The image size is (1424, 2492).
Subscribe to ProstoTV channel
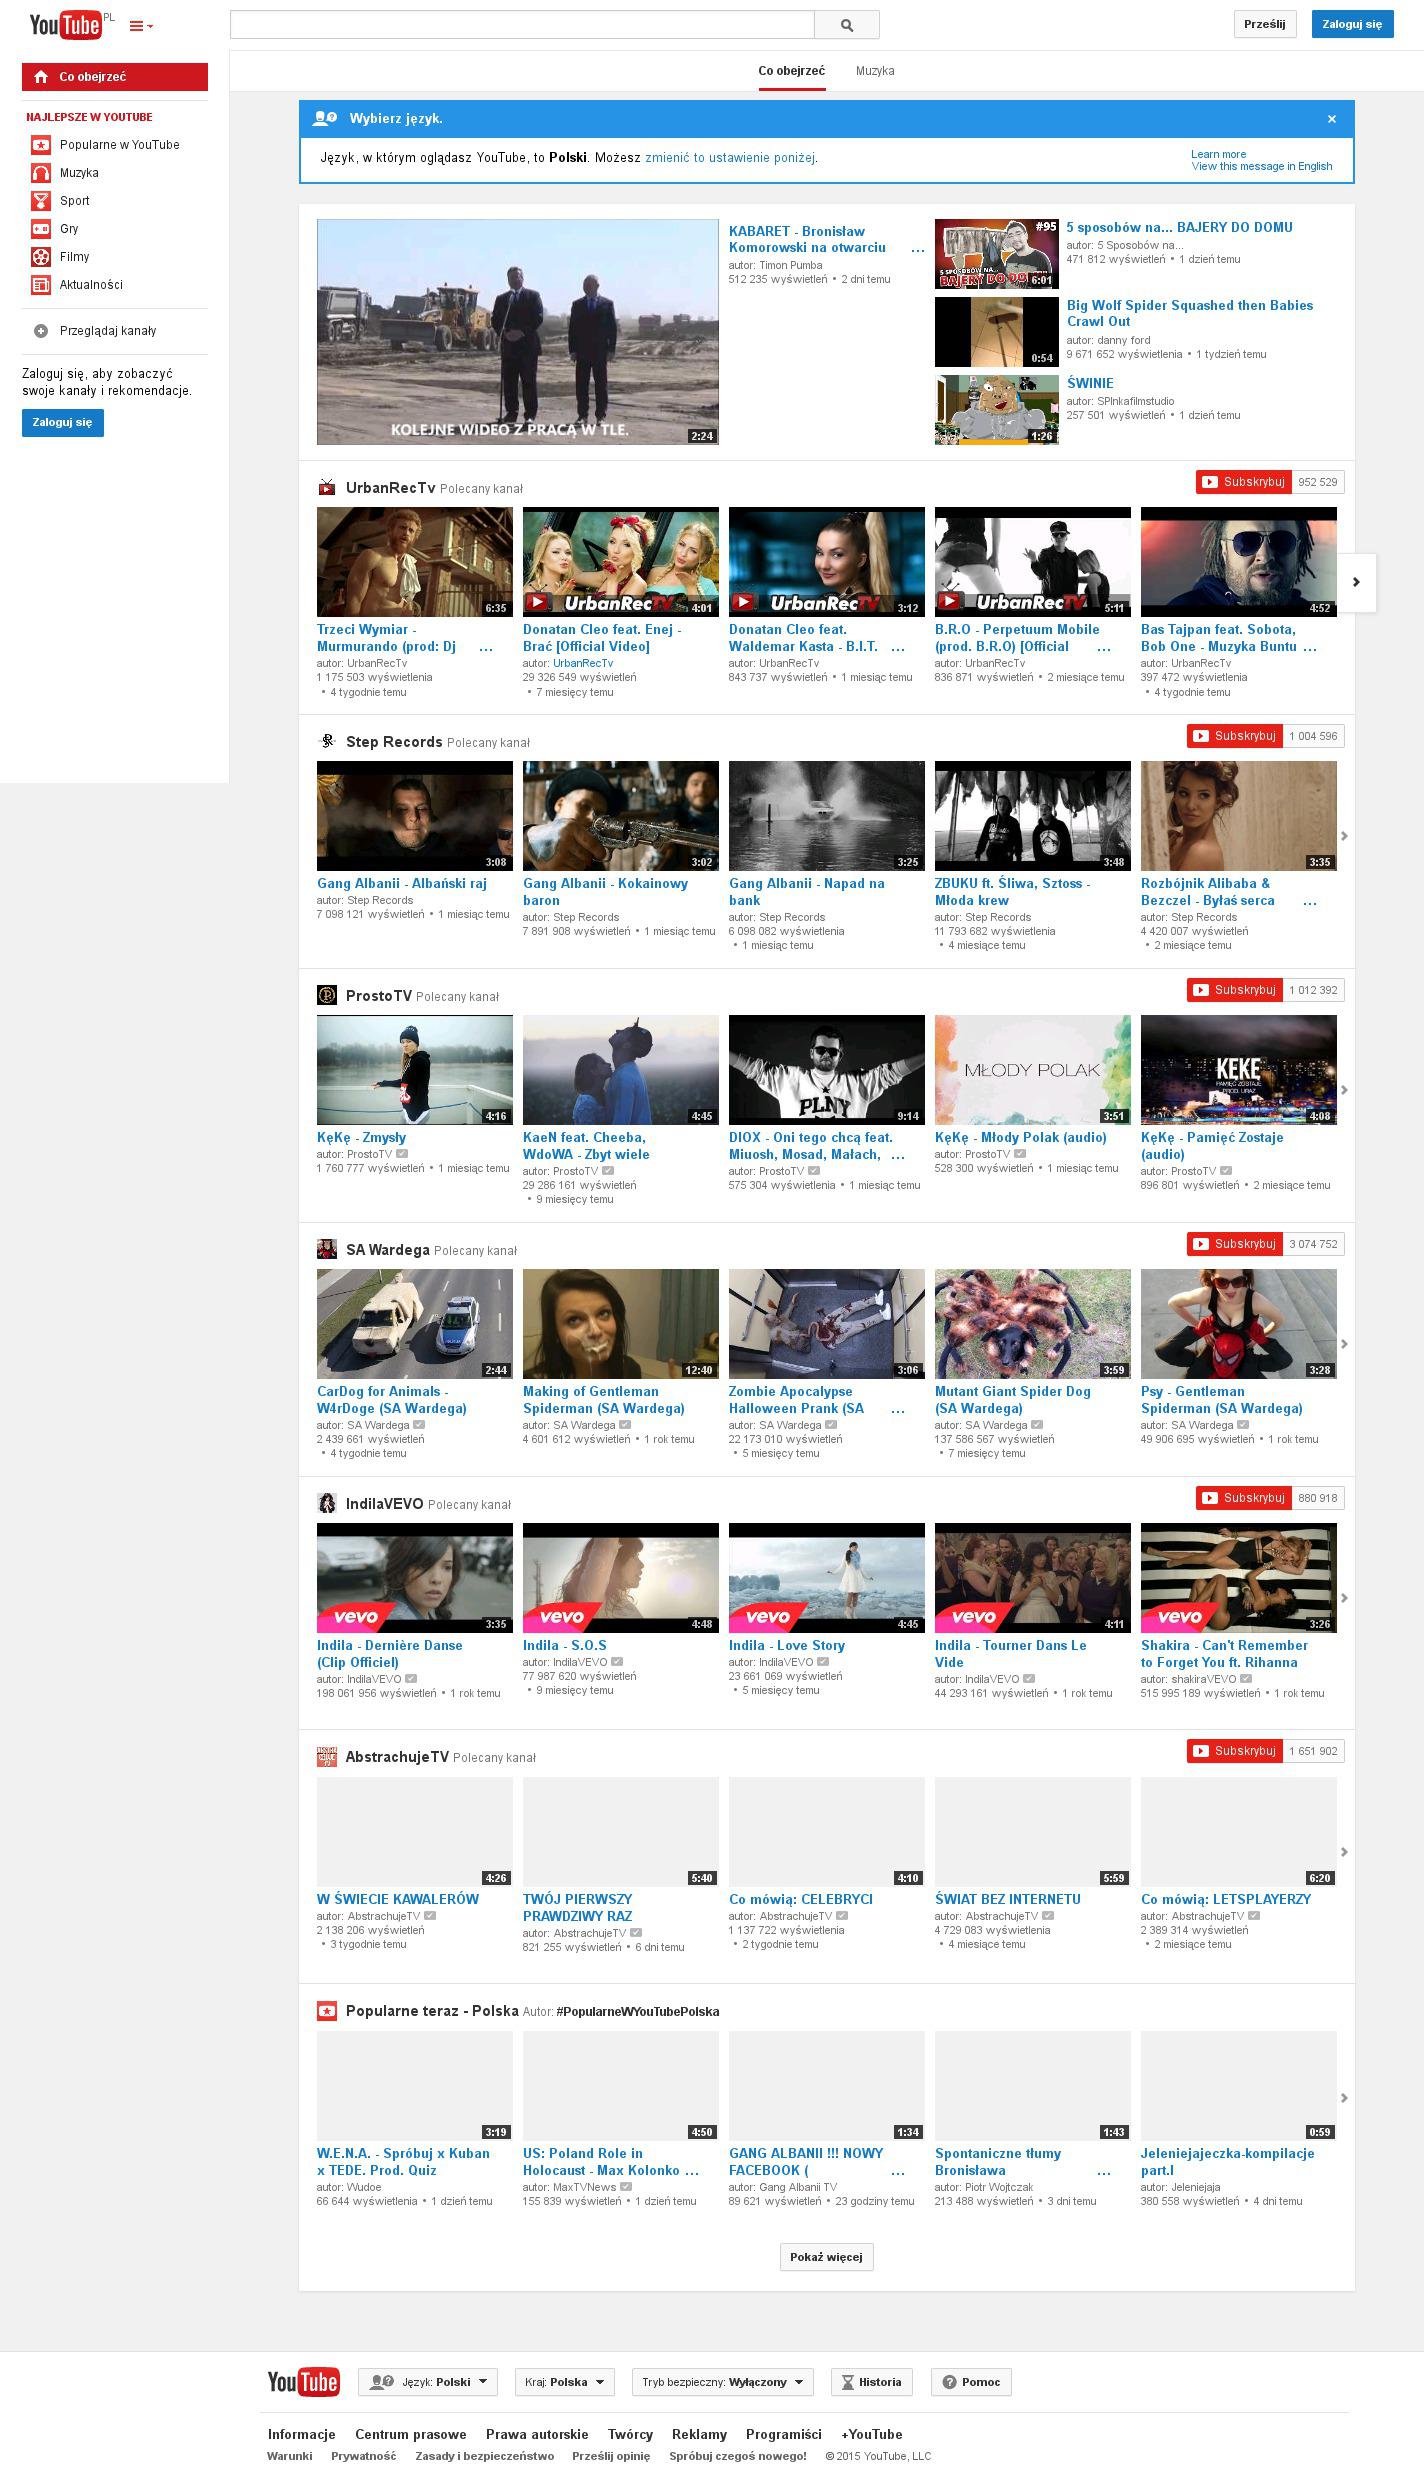(x=1235, y=990)
